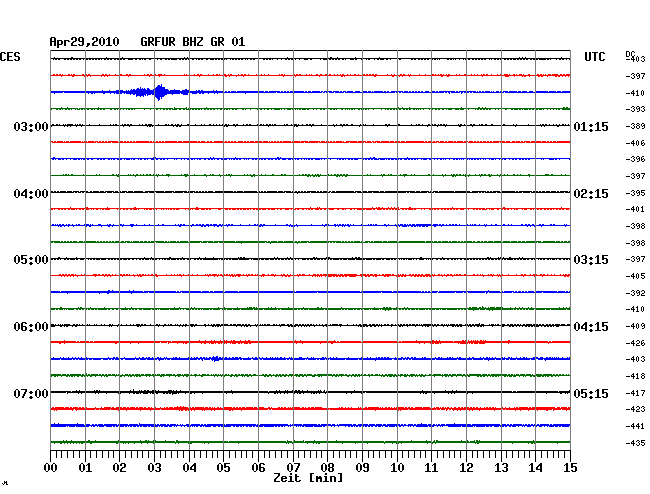Click the DC offset value -393
The image size is (650, 494).
(x=635, y=109)
